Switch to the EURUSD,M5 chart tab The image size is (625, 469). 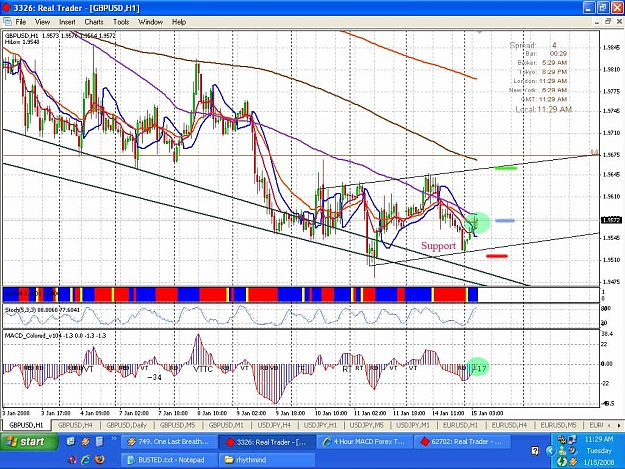tap(558, 425)
